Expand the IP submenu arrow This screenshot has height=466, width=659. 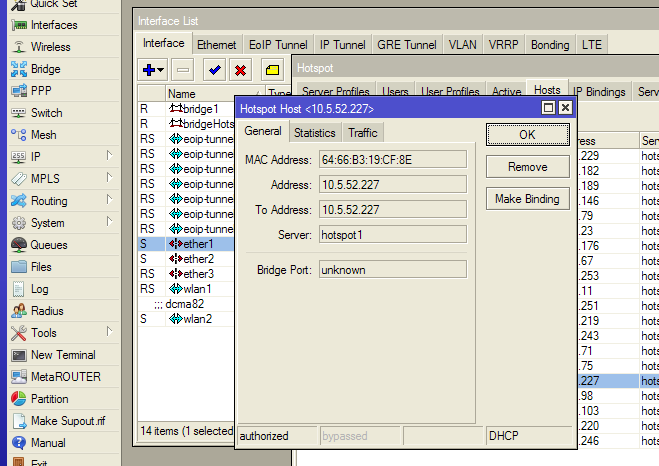pyautogui.click(x=109, y=157)
